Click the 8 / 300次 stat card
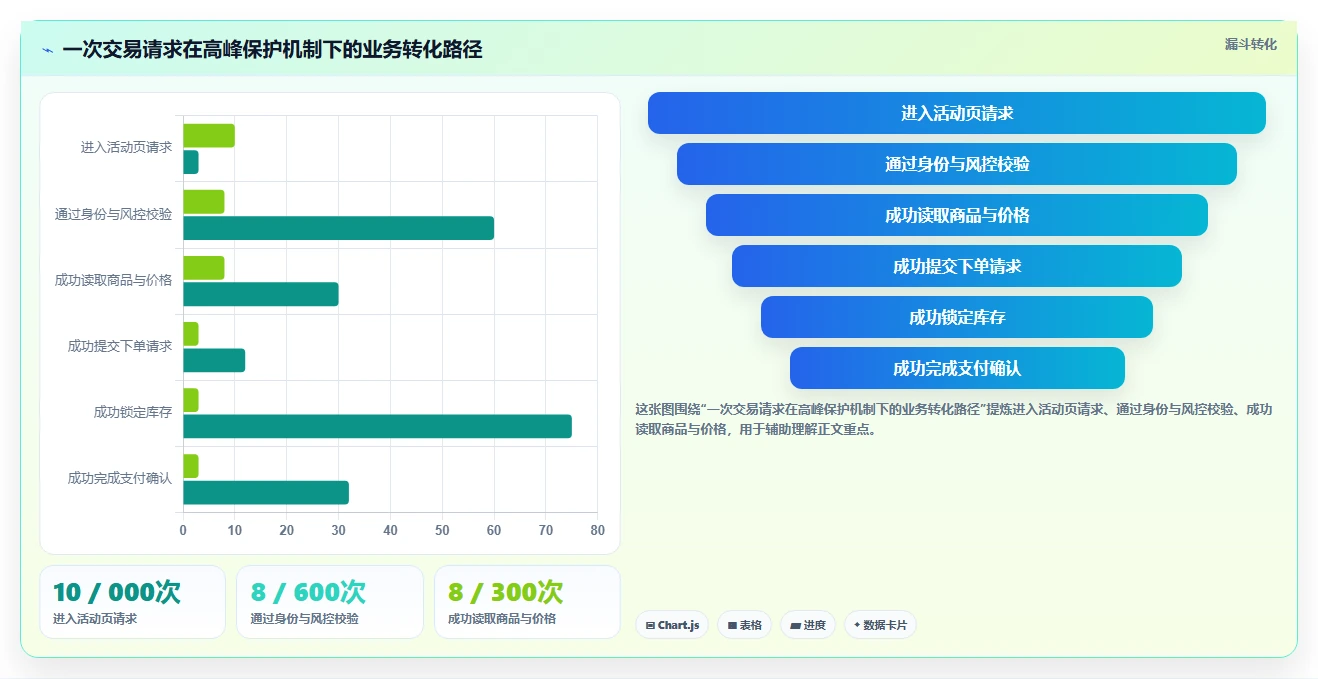 coord(527,602)
